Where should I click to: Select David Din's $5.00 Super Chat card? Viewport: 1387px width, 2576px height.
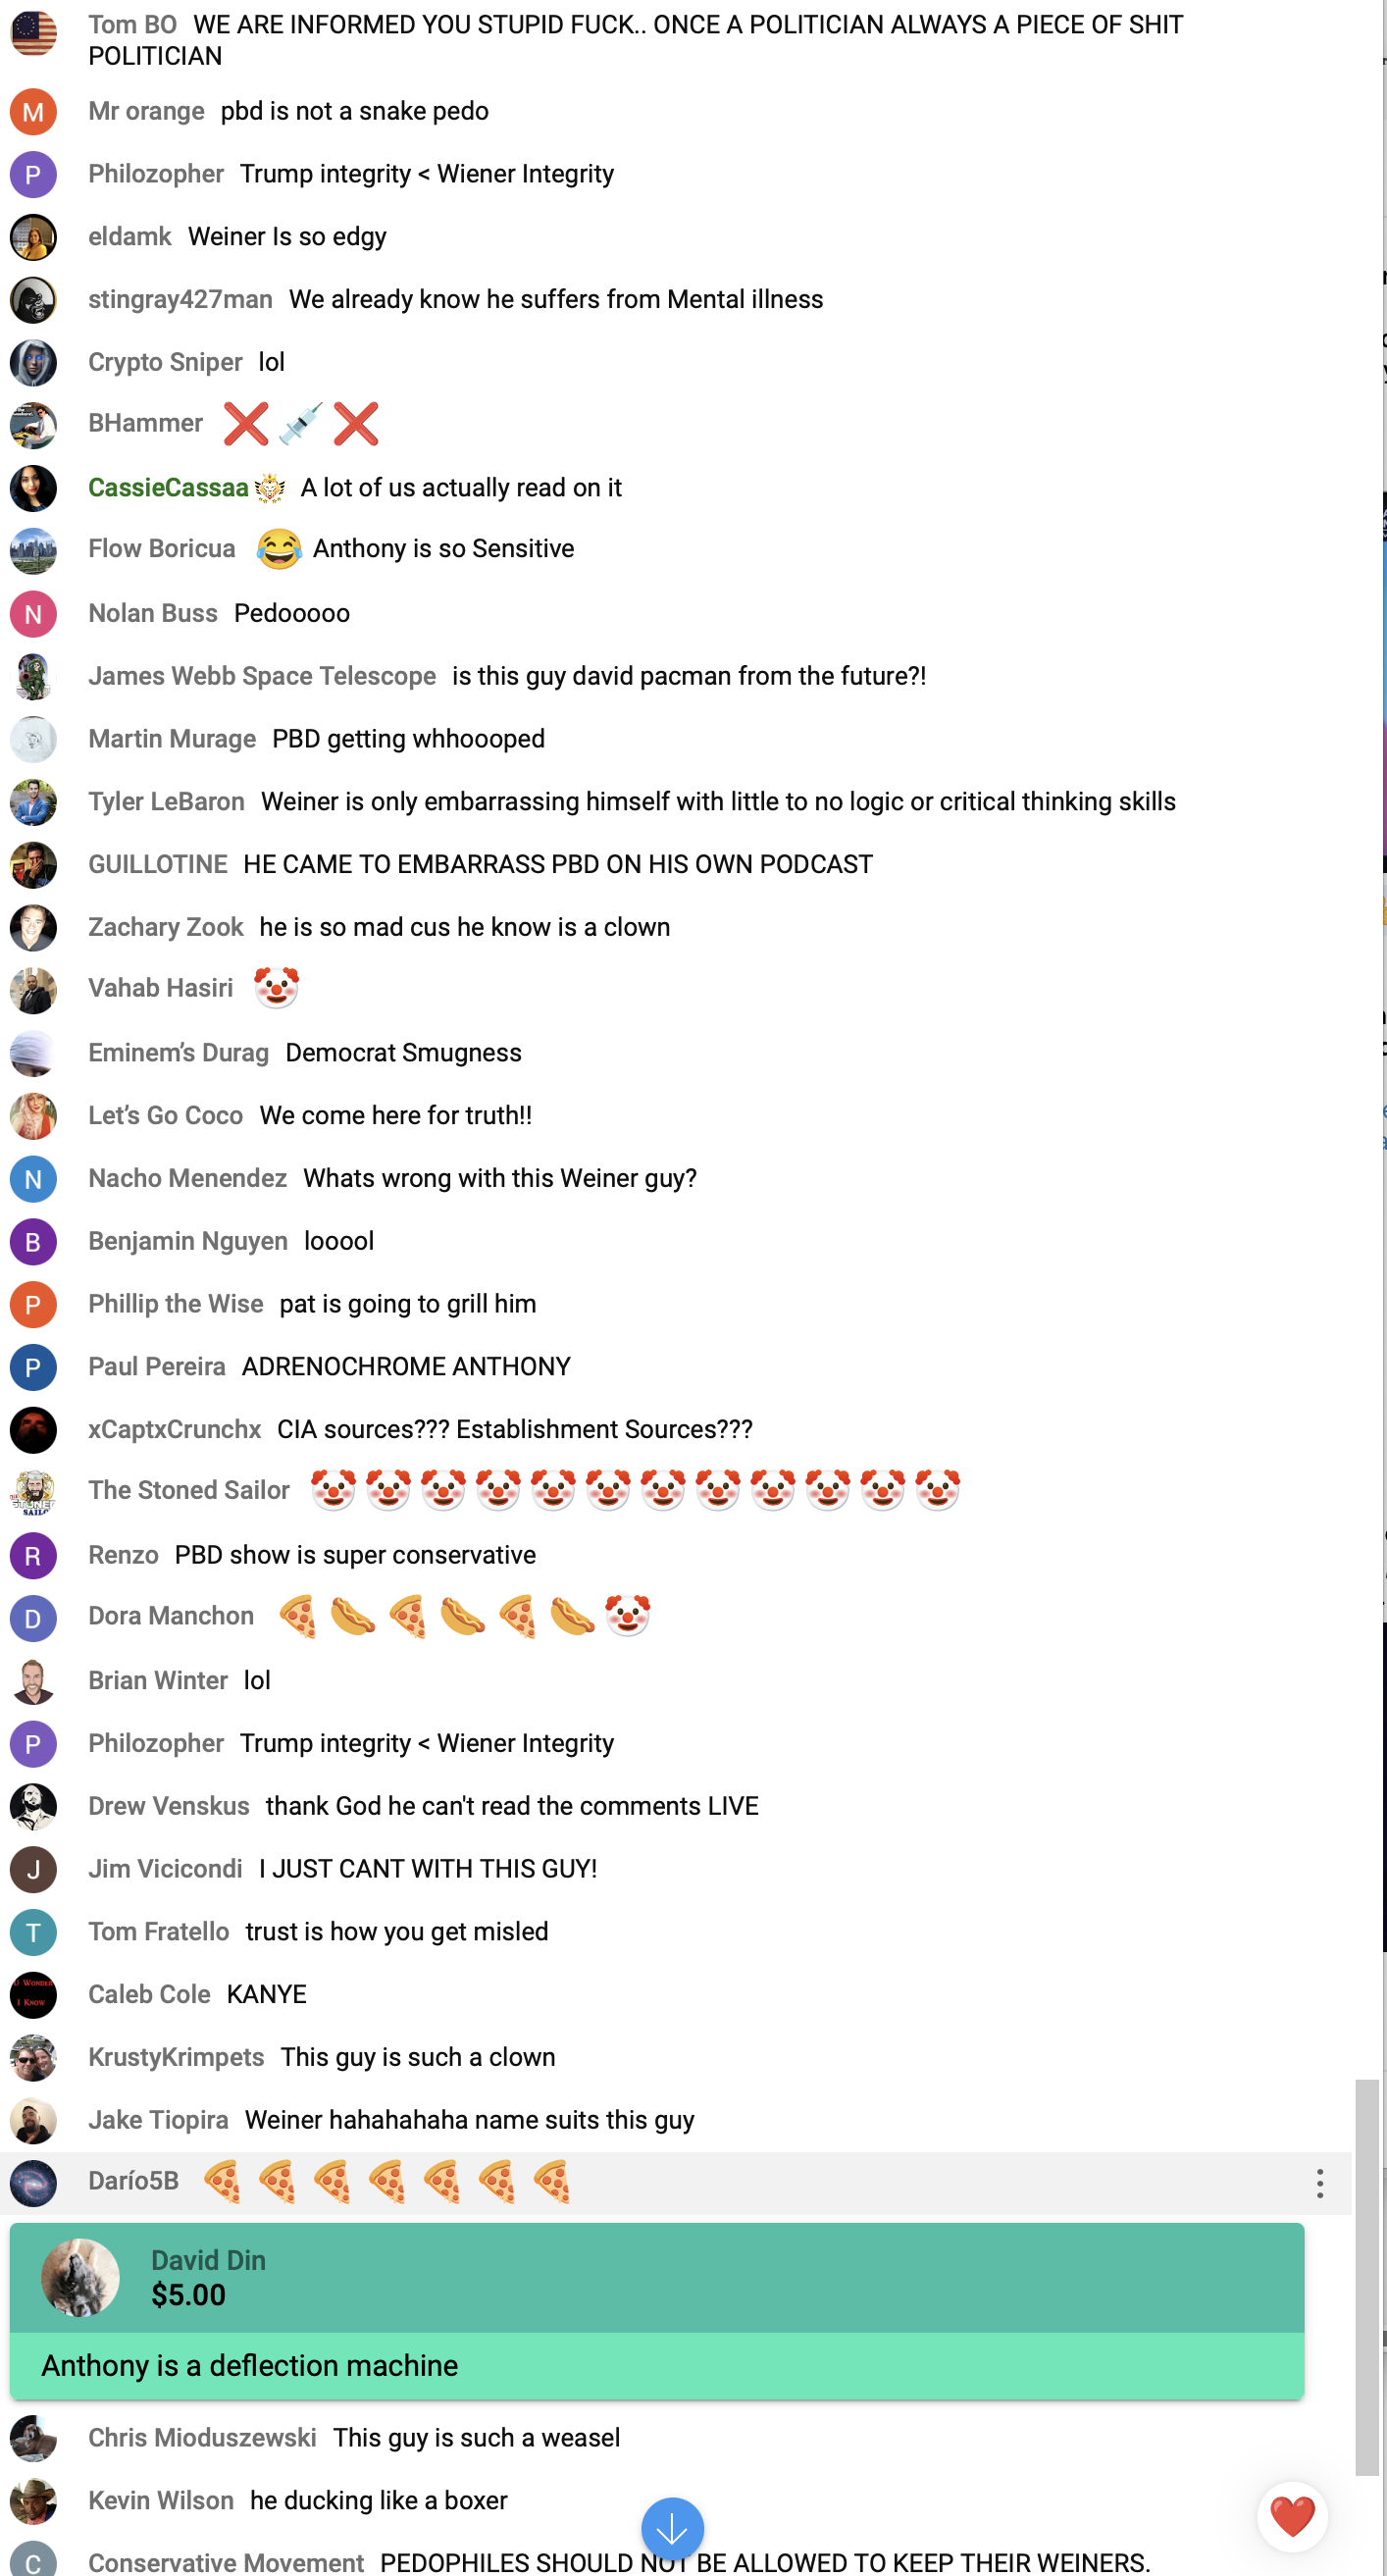(x=657, y=2311)
